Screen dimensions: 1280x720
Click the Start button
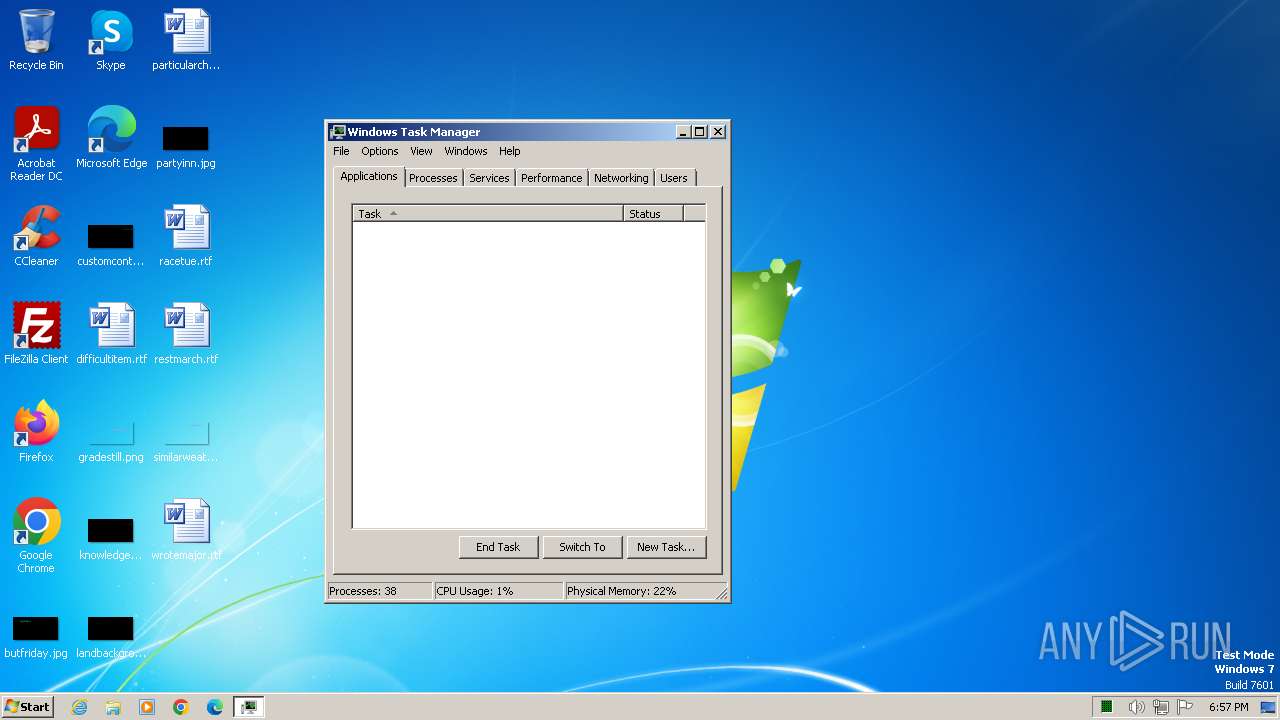pyautogui.click(x=27, y=707)
